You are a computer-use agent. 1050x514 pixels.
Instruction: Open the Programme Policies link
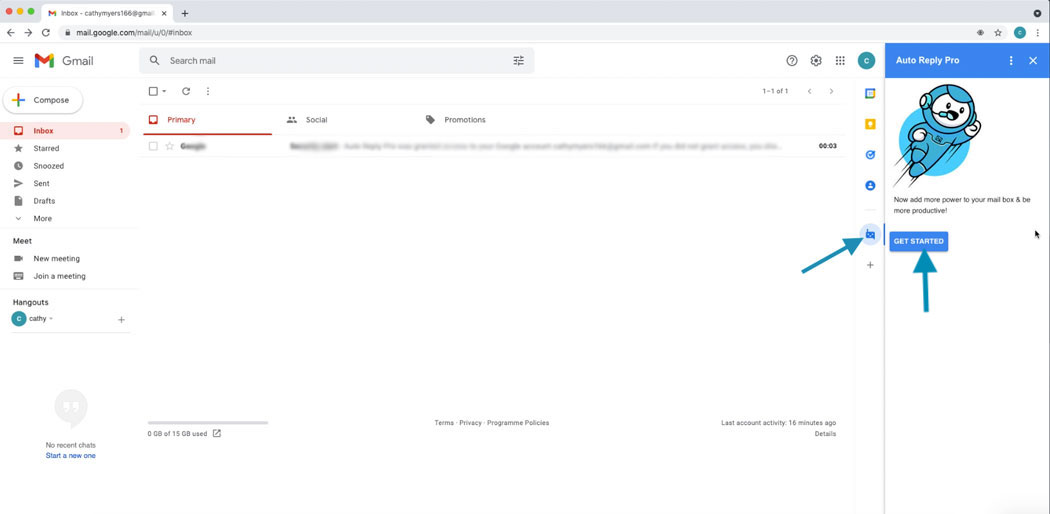[518, 423]
